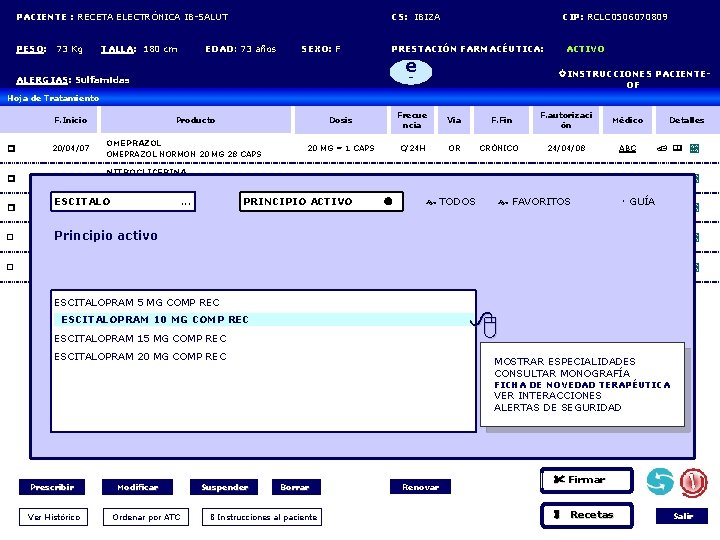This screenshot has height=540, width=720.
Task: Click the Suspender button
Action: tap(224, 487)
